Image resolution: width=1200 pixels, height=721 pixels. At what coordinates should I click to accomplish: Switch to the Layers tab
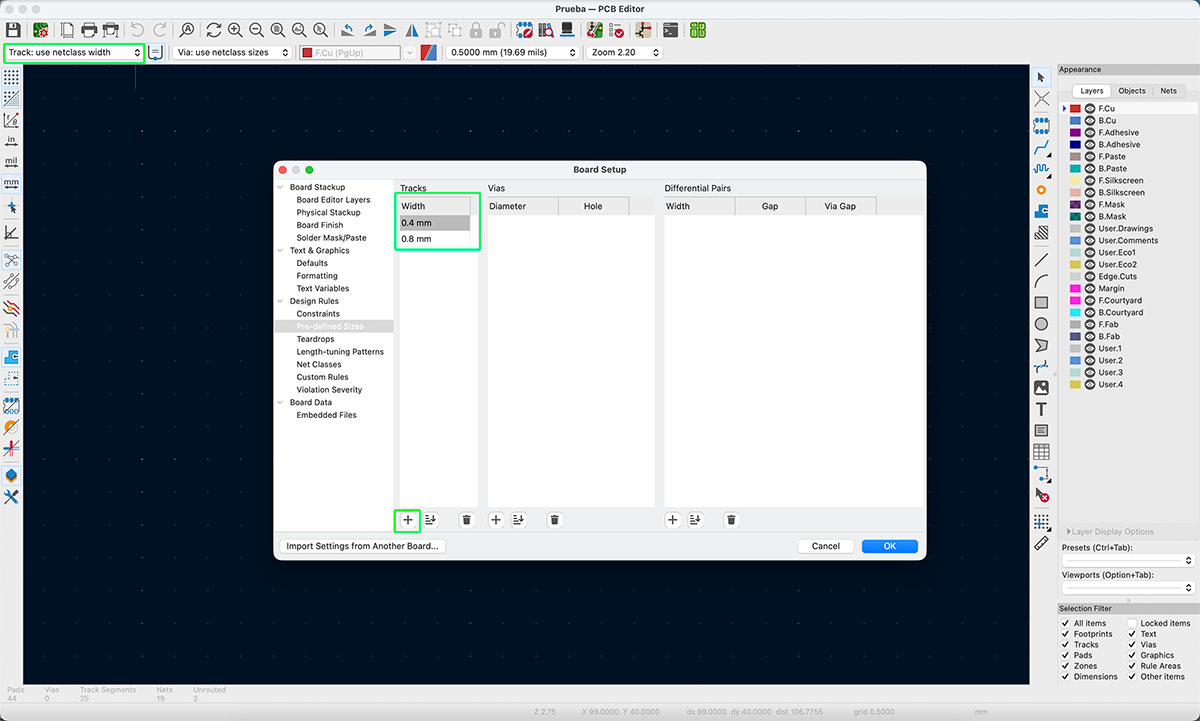(1091, 91)
